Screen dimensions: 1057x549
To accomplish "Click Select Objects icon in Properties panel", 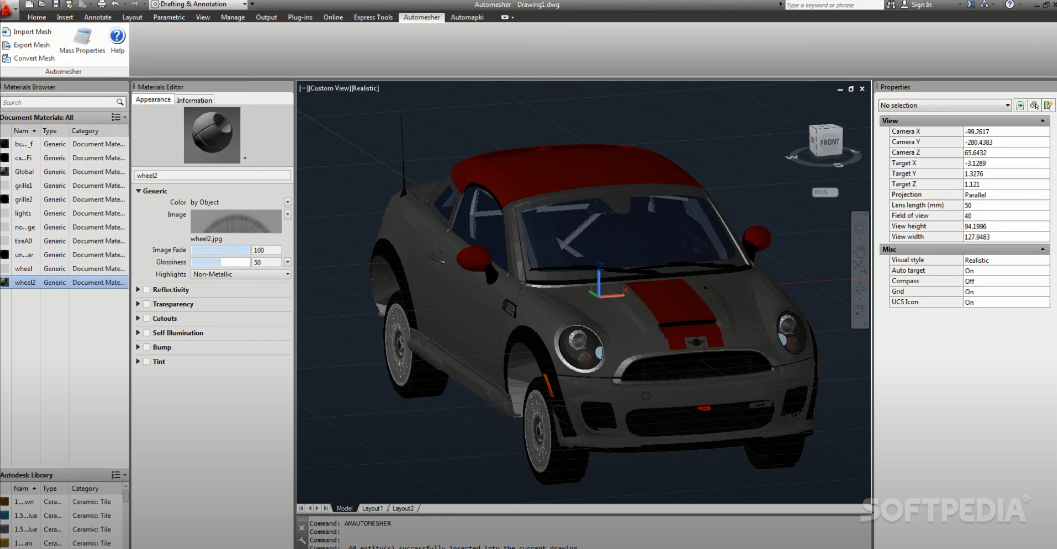I will pyautogui.click(x=1034, y=105).
